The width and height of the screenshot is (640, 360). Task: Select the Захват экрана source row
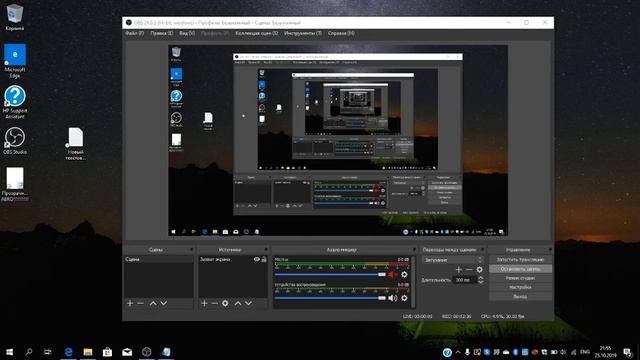tap(233, 259)
